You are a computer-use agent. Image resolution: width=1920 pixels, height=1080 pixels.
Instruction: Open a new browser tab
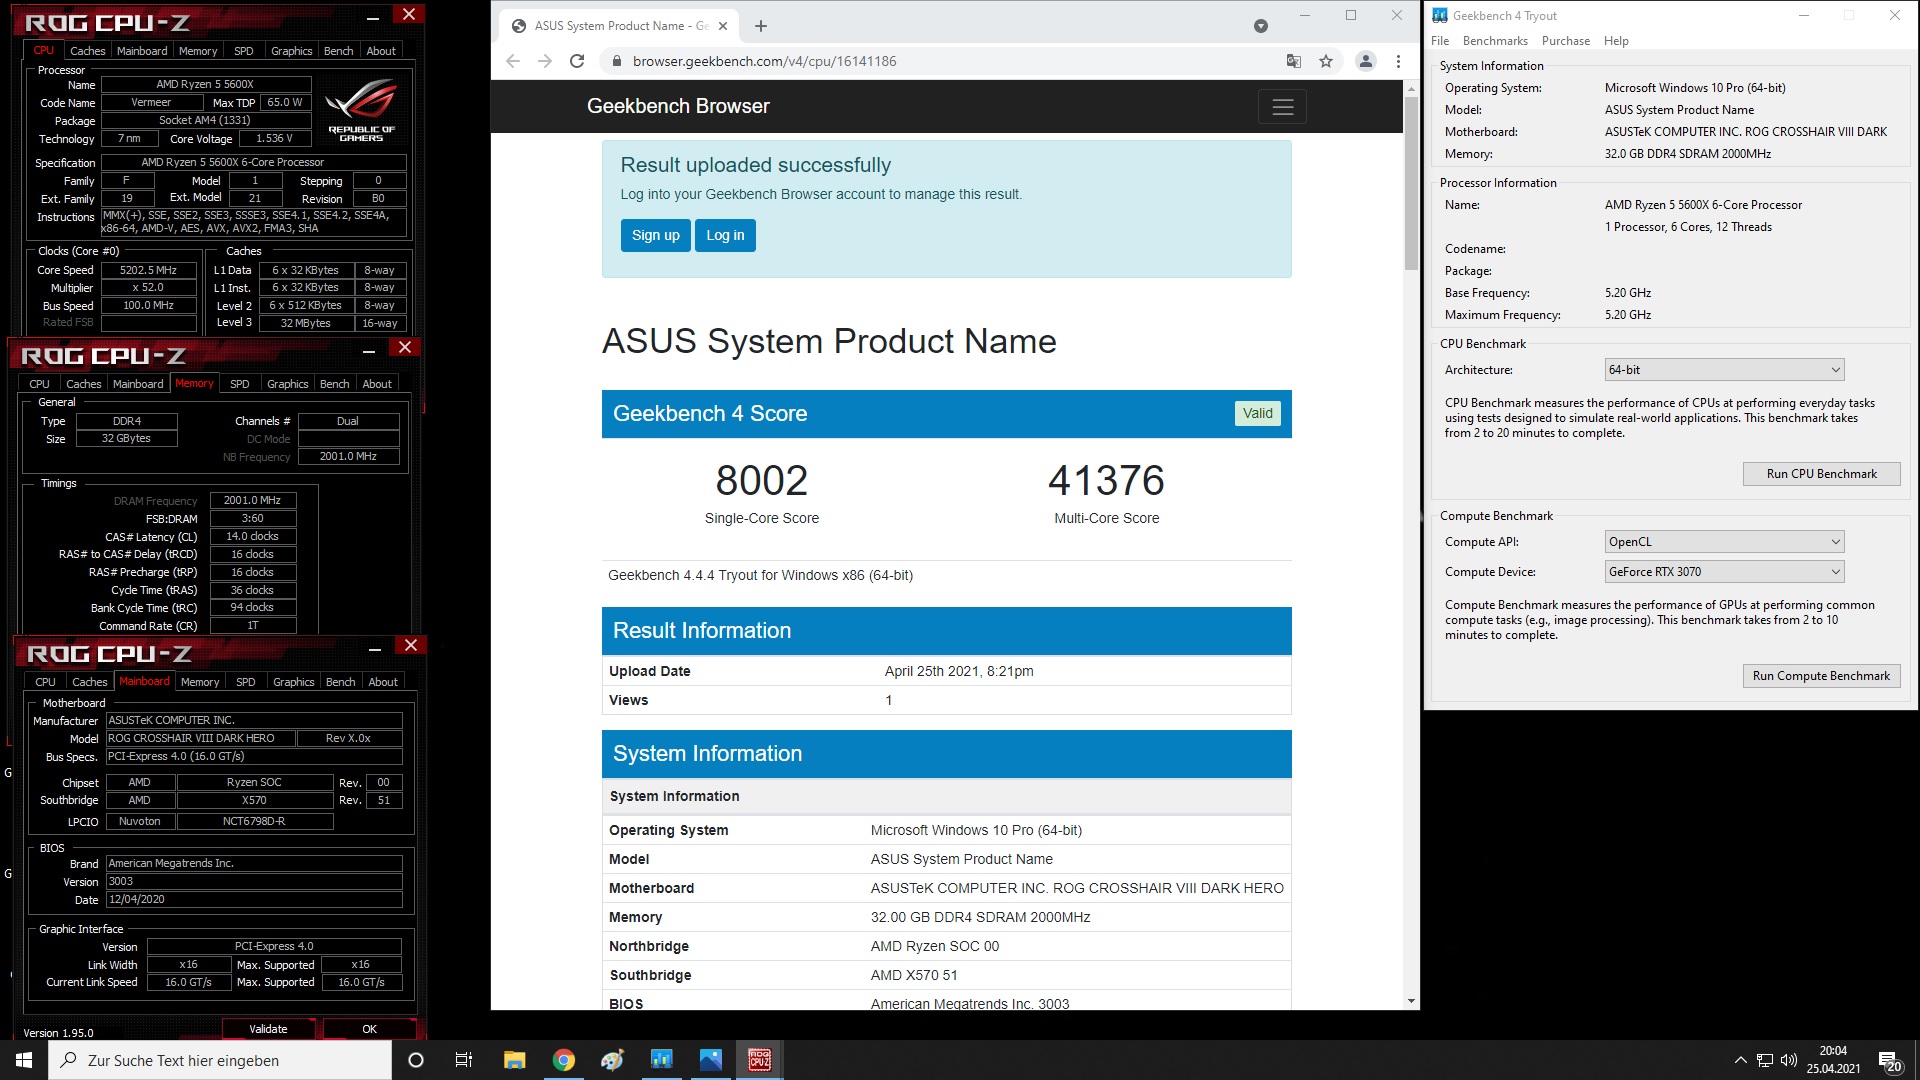coord(761,26)
